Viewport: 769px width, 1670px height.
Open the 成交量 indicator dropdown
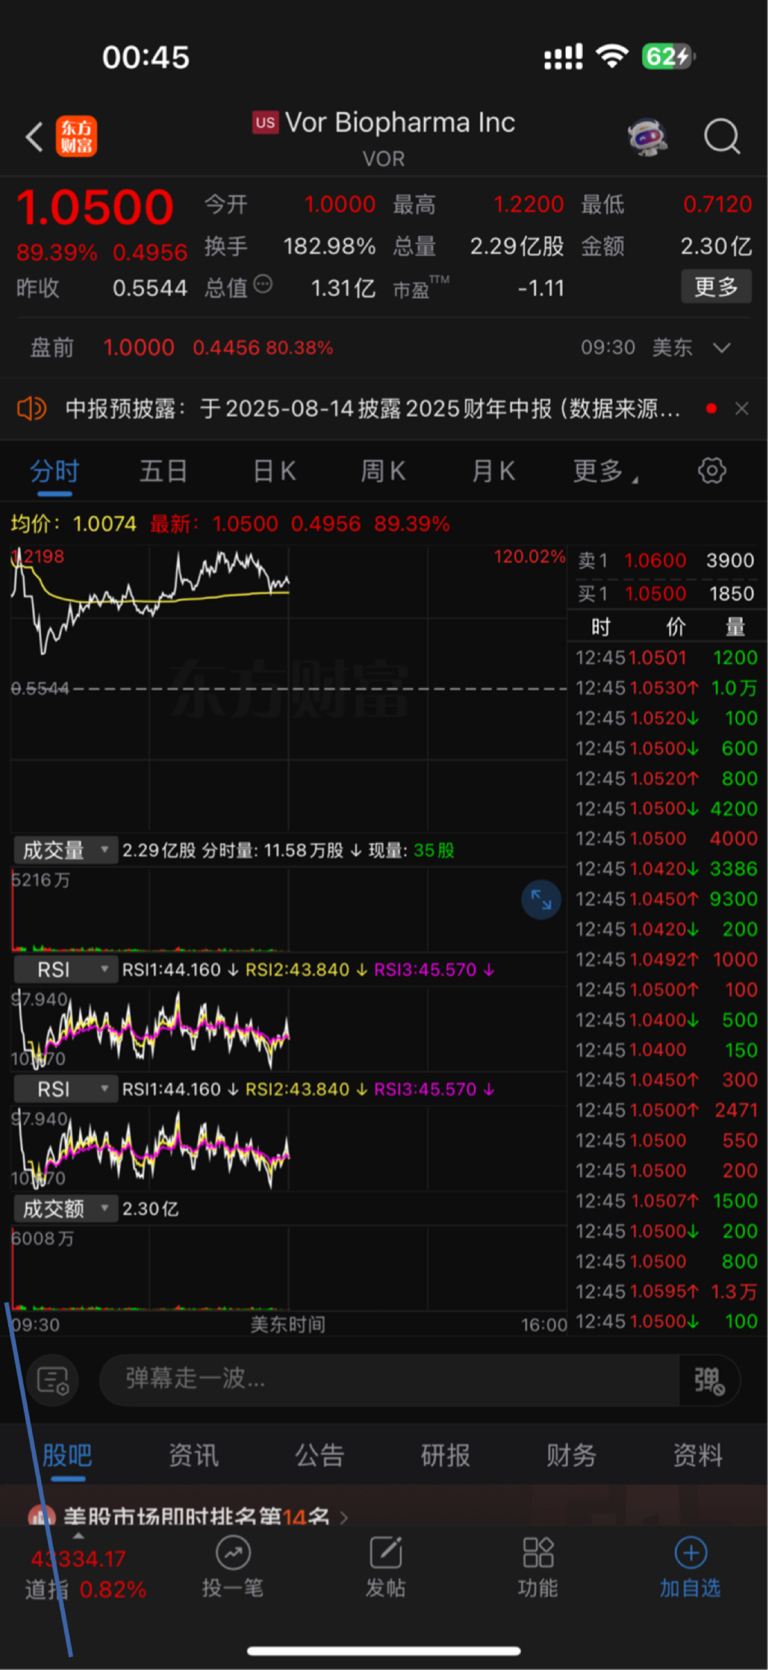[x=65, y=850]
